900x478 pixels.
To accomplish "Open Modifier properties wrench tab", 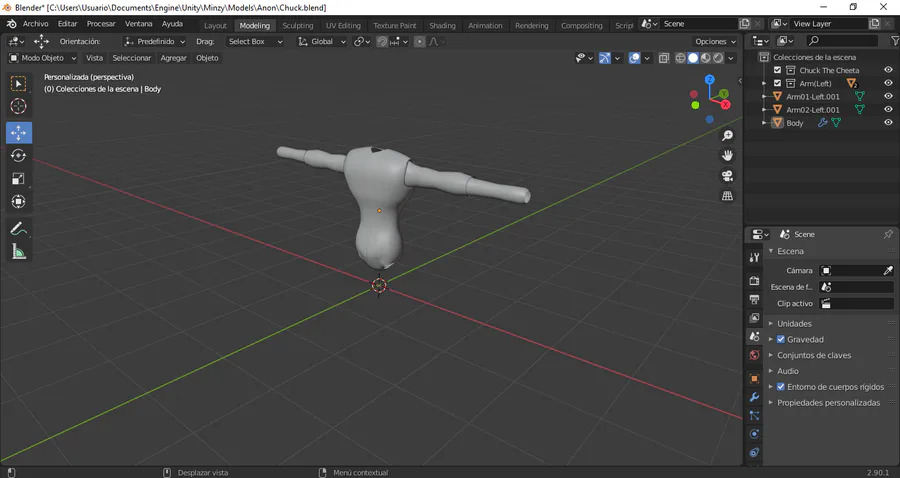I will click(754, 397).
